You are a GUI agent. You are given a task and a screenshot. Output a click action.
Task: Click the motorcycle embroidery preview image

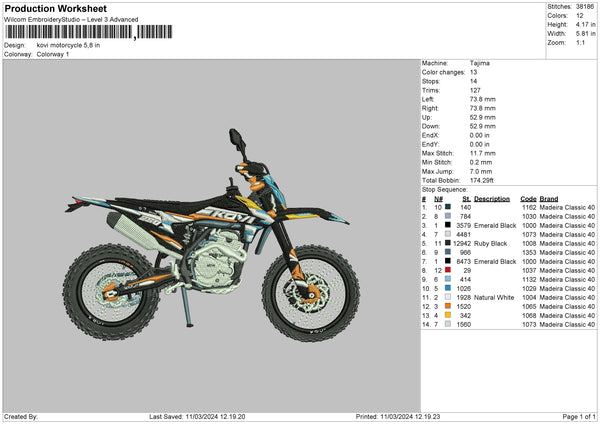(x=212, y=234)
